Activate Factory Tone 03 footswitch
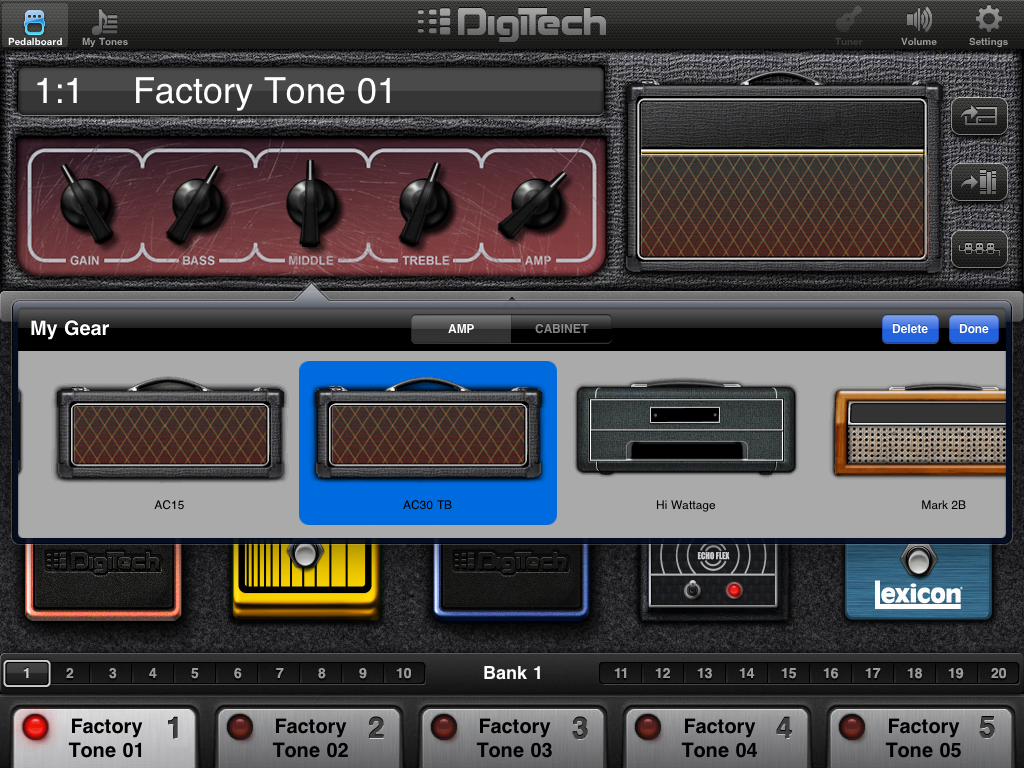 pos(513,738)
